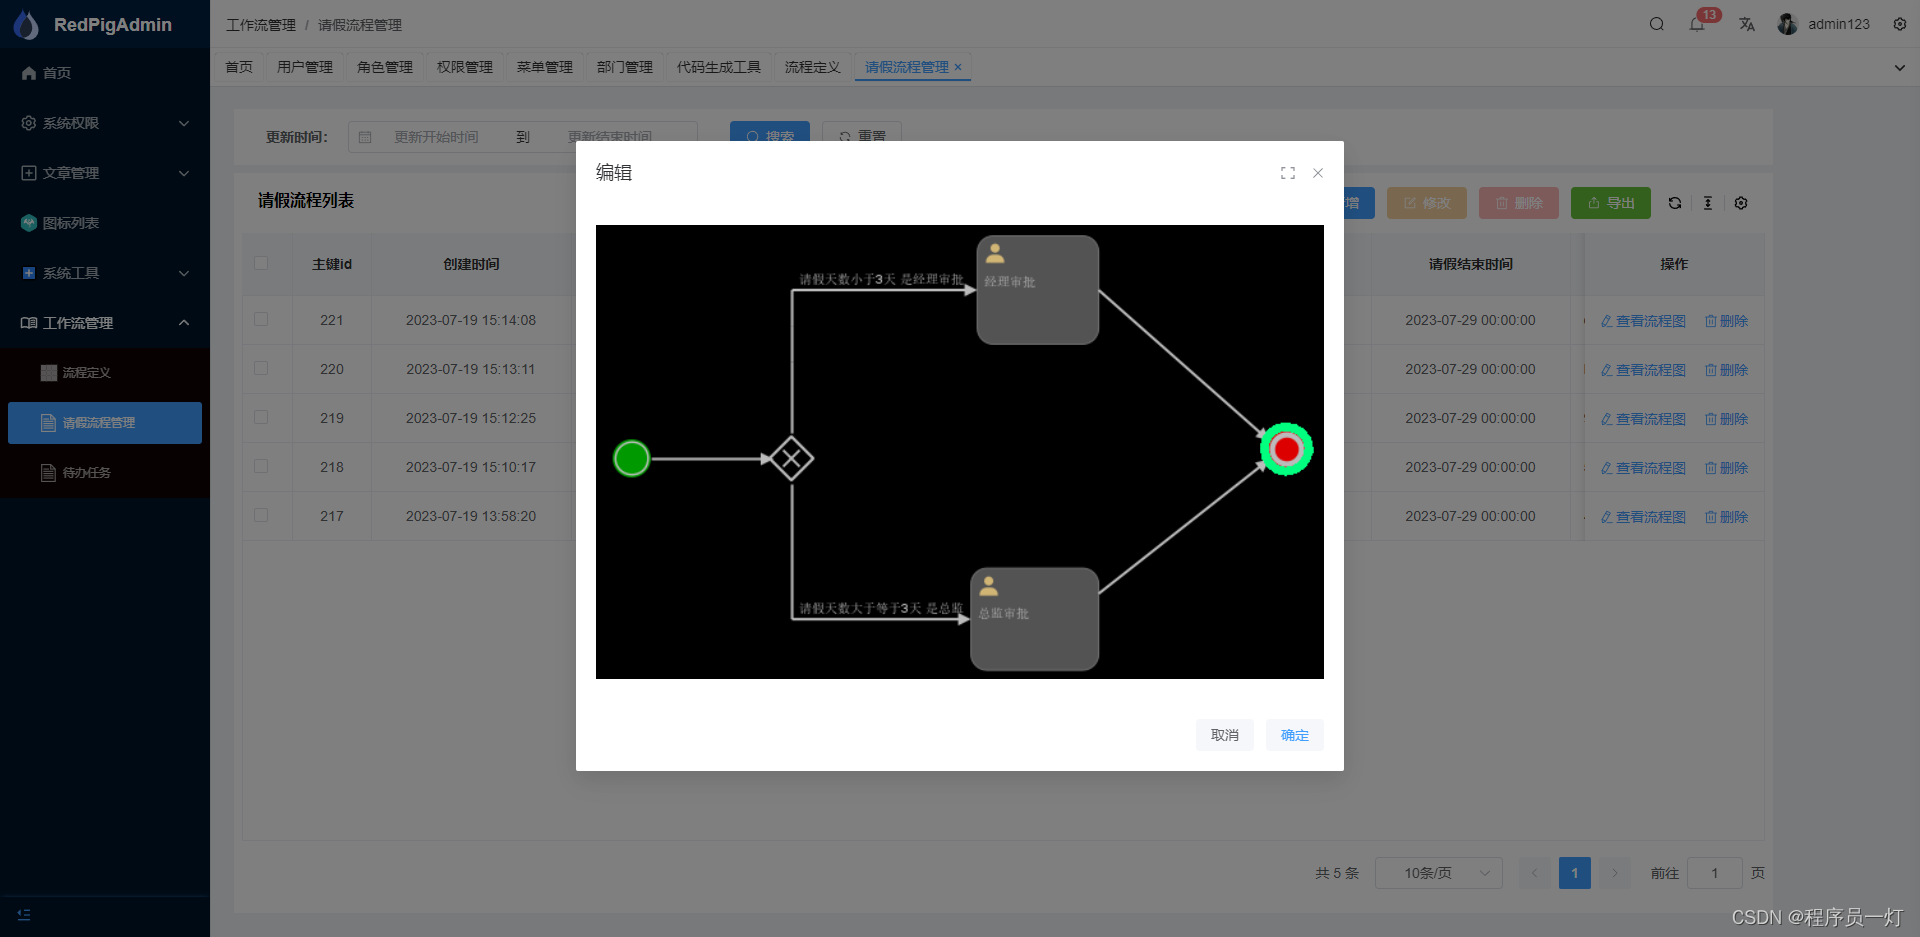This screenshot has width=1920, height=937.
Task: Click the green 导出 button
Action: [1611, 203]
